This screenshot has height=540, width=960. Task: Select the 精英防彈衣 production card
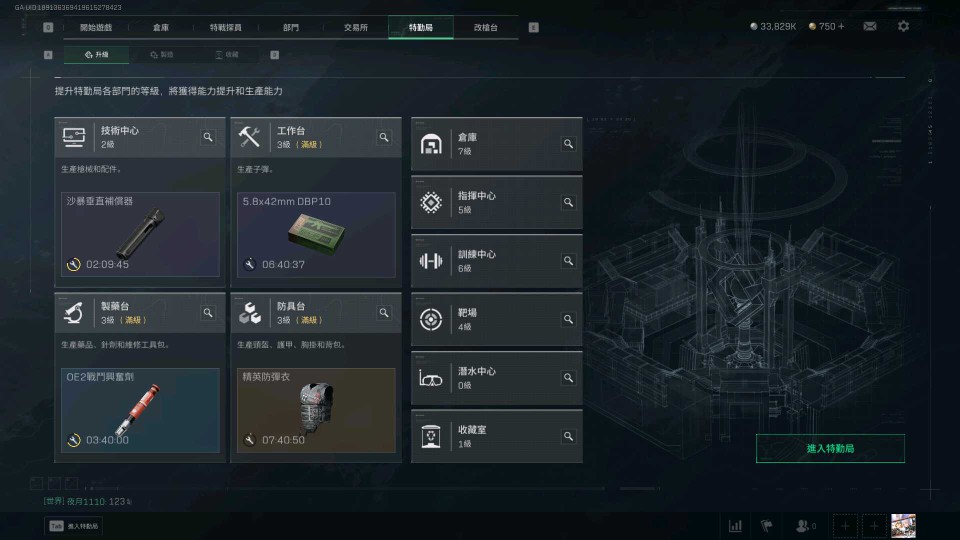pyautogui.click(x=316, y=410)
